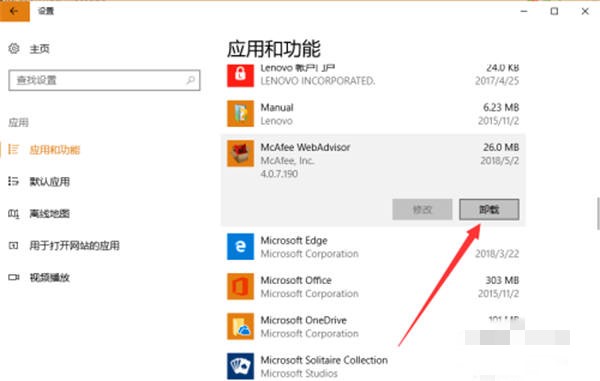Click the 303 MB size value
This screenshot has width=600, height=381.
(x=502, y=280)
